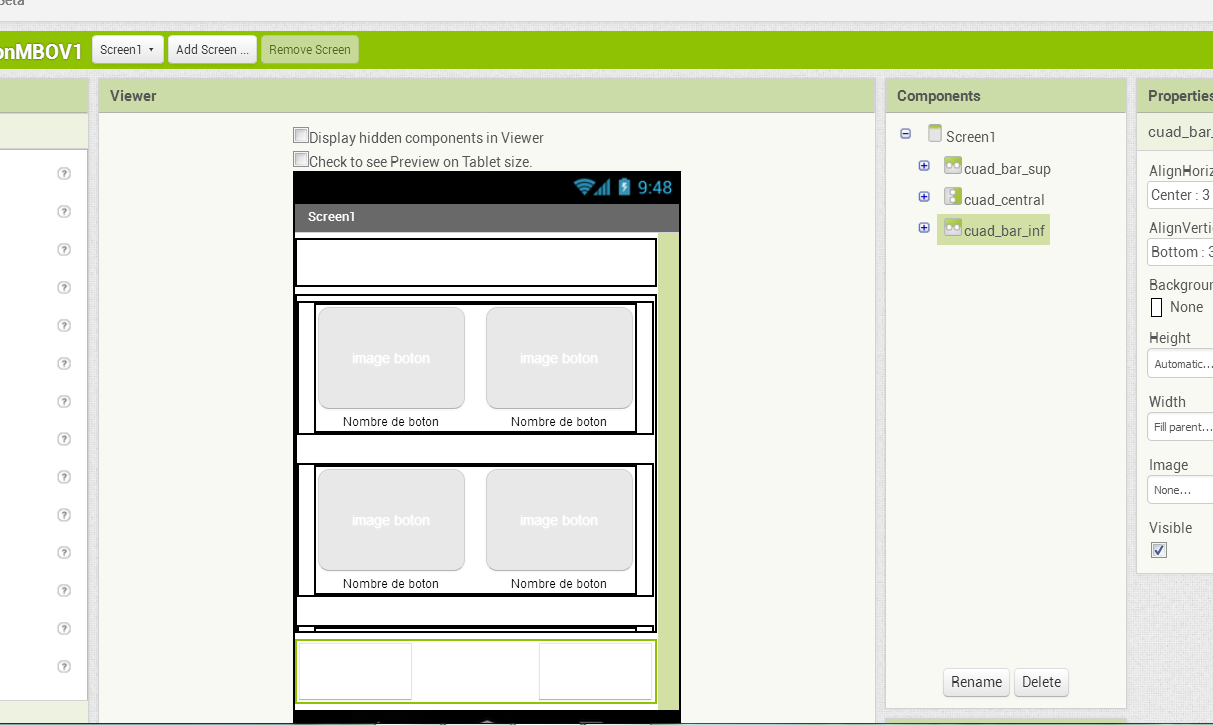Image resolution: width=1213 pixels, height=725 pixels.
Task: Open the BackgroundColor None color swatch
Action: (x=1157, y=306)
